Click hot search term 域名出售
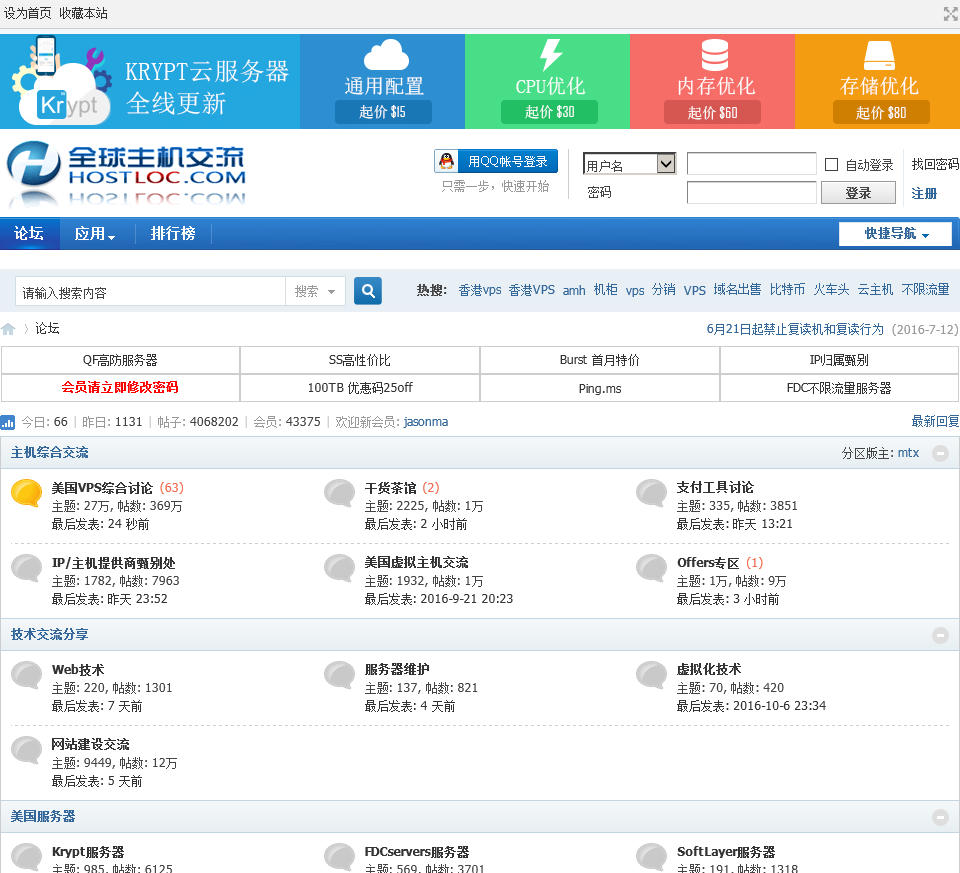The image size is (960, 873). coord(737,290)
